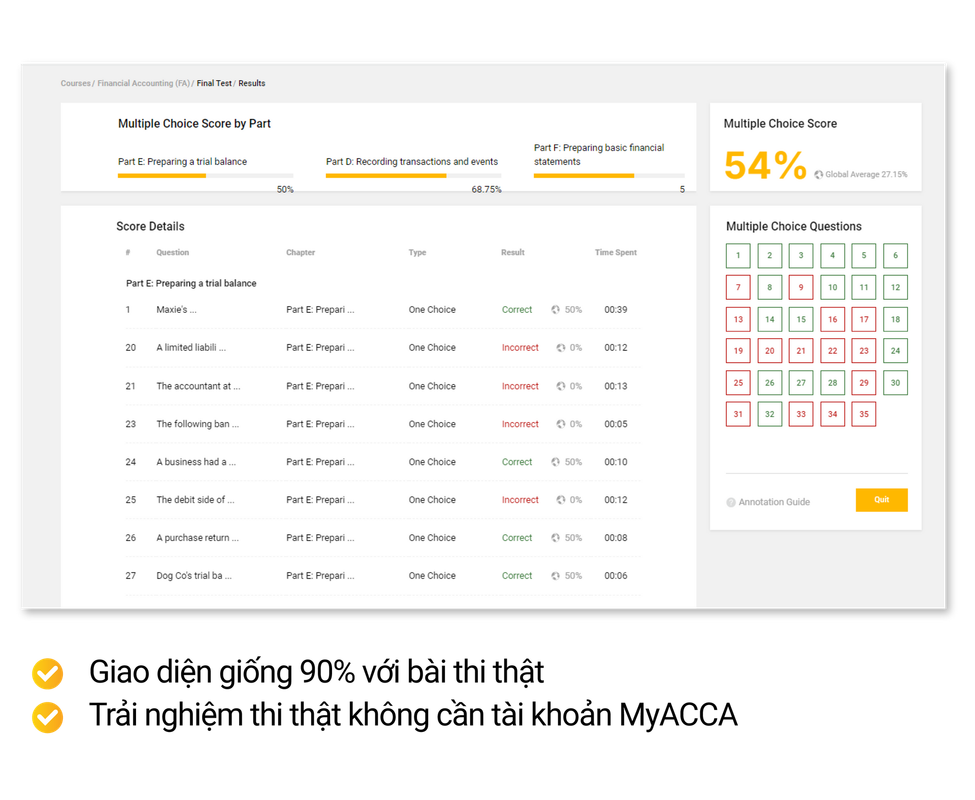This screenshot has height=800, width=975.
Task: Open 'The debit side of ...' question
Action: (382, 500)
